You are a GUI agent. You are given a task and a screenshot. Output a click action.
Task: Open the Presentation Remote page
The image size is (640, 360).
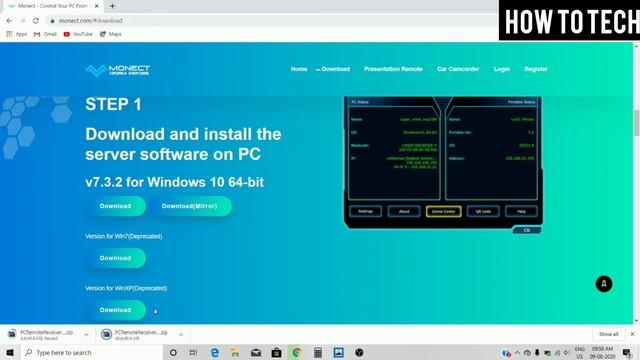393,69
